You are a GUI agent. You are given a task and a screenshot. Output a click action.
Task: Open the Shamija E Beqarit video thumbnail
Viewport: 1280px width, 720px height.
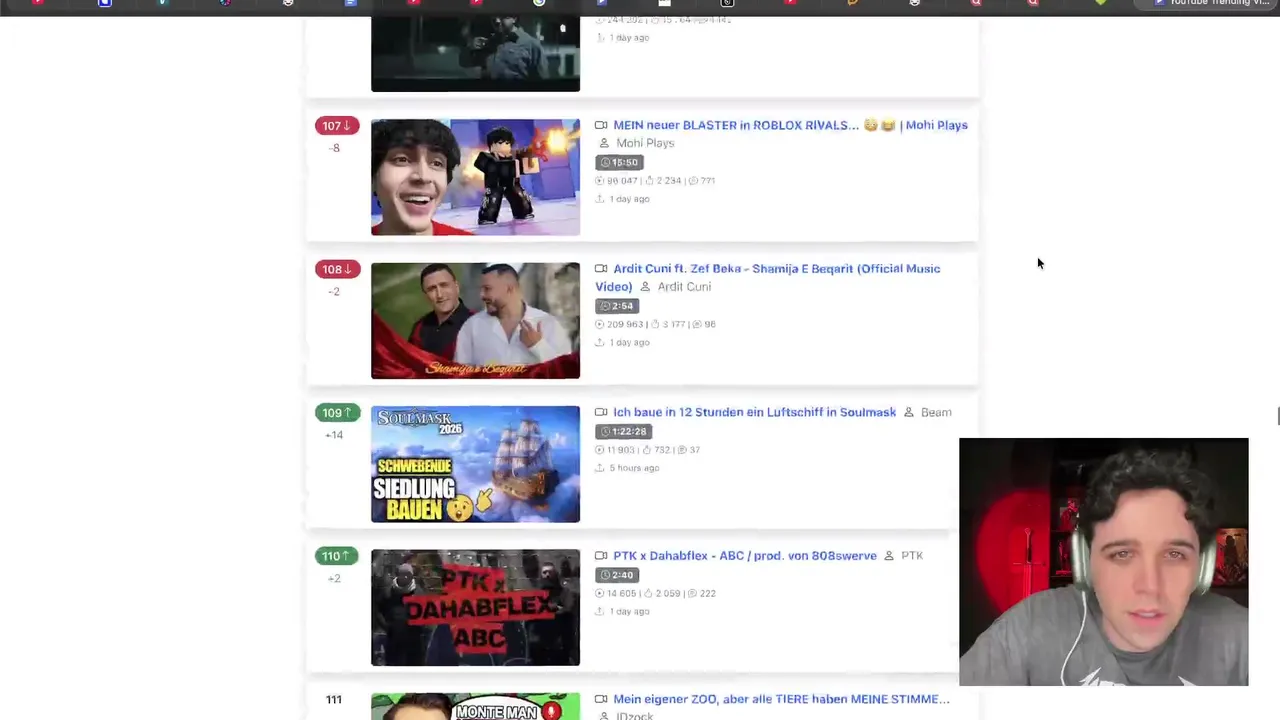pyautogui.click(x=475, y=321)
